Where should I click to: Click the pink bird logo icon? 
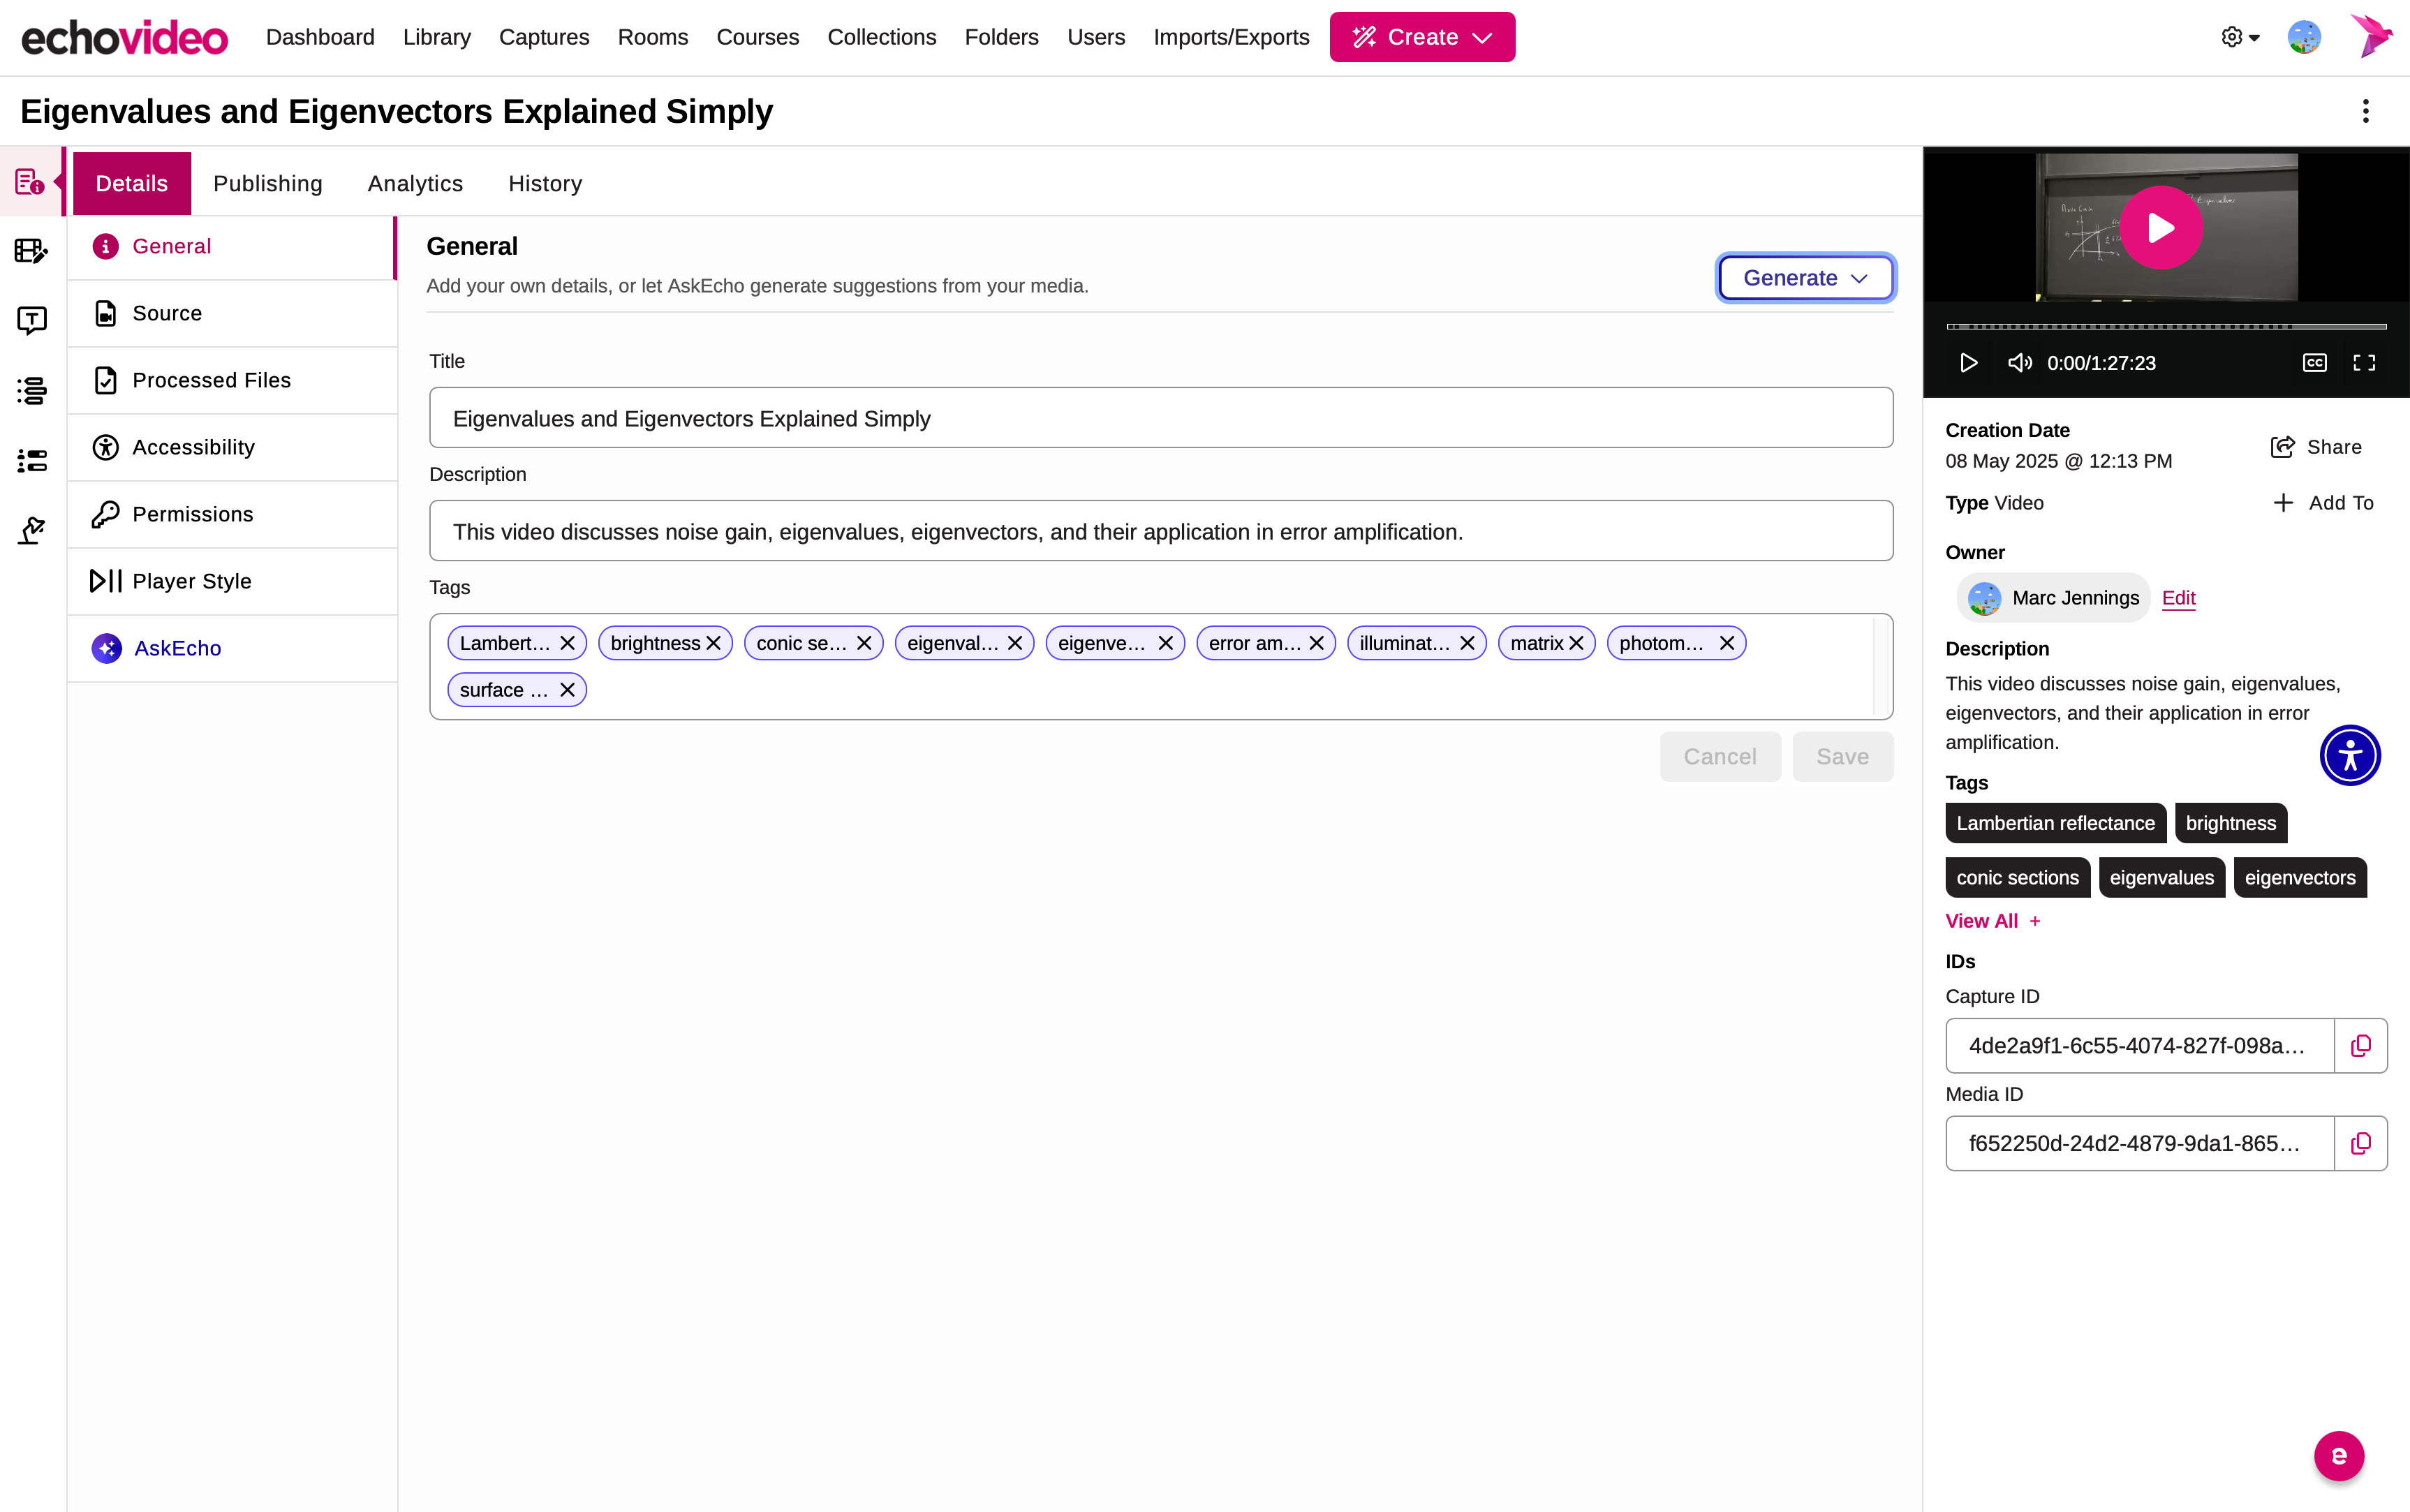coord(2370,37)
